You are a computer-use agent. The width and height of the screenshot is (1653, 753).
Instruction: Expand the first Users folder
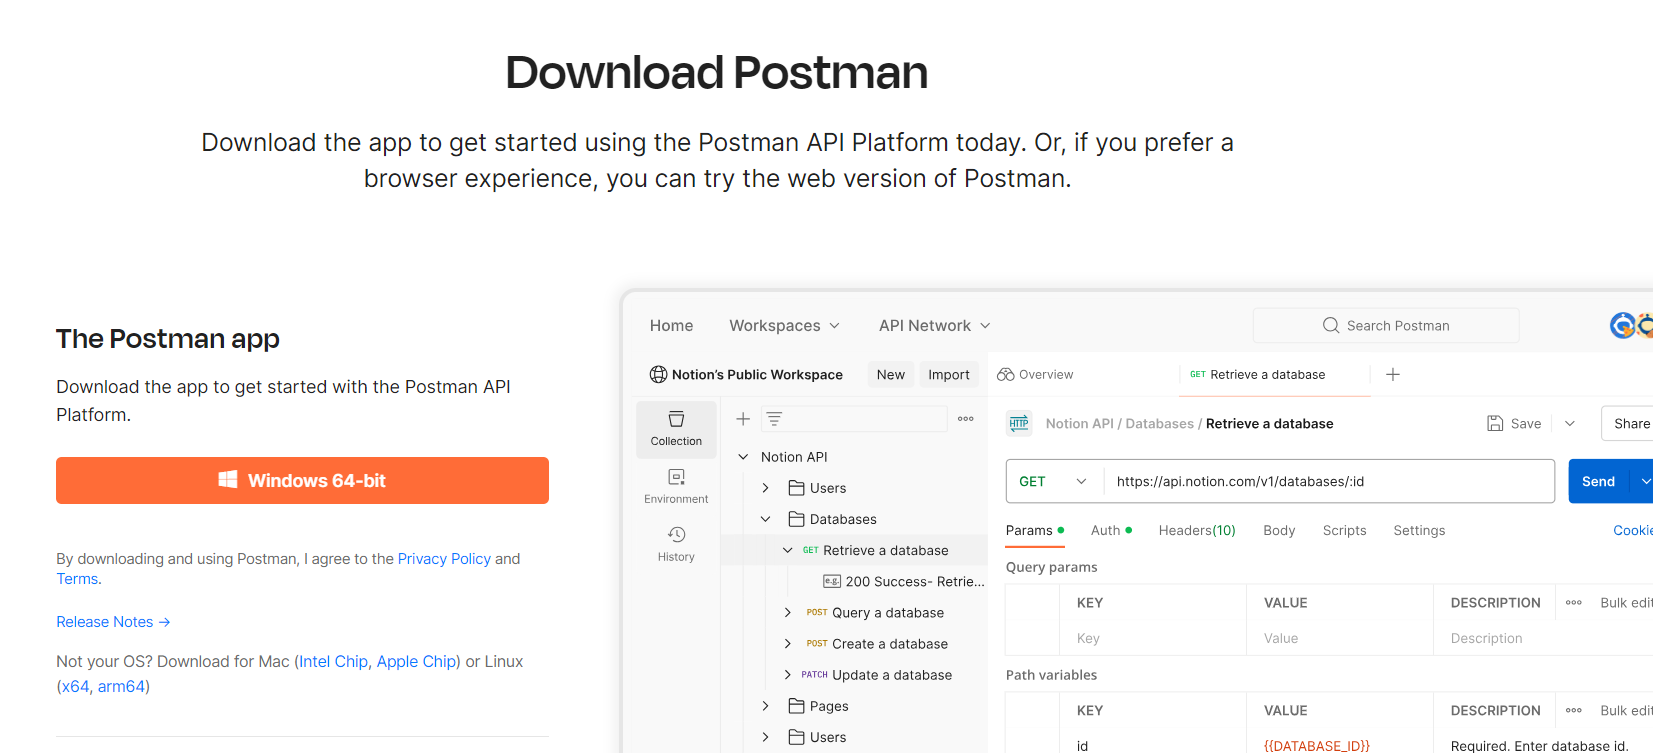tap(766, 488)
